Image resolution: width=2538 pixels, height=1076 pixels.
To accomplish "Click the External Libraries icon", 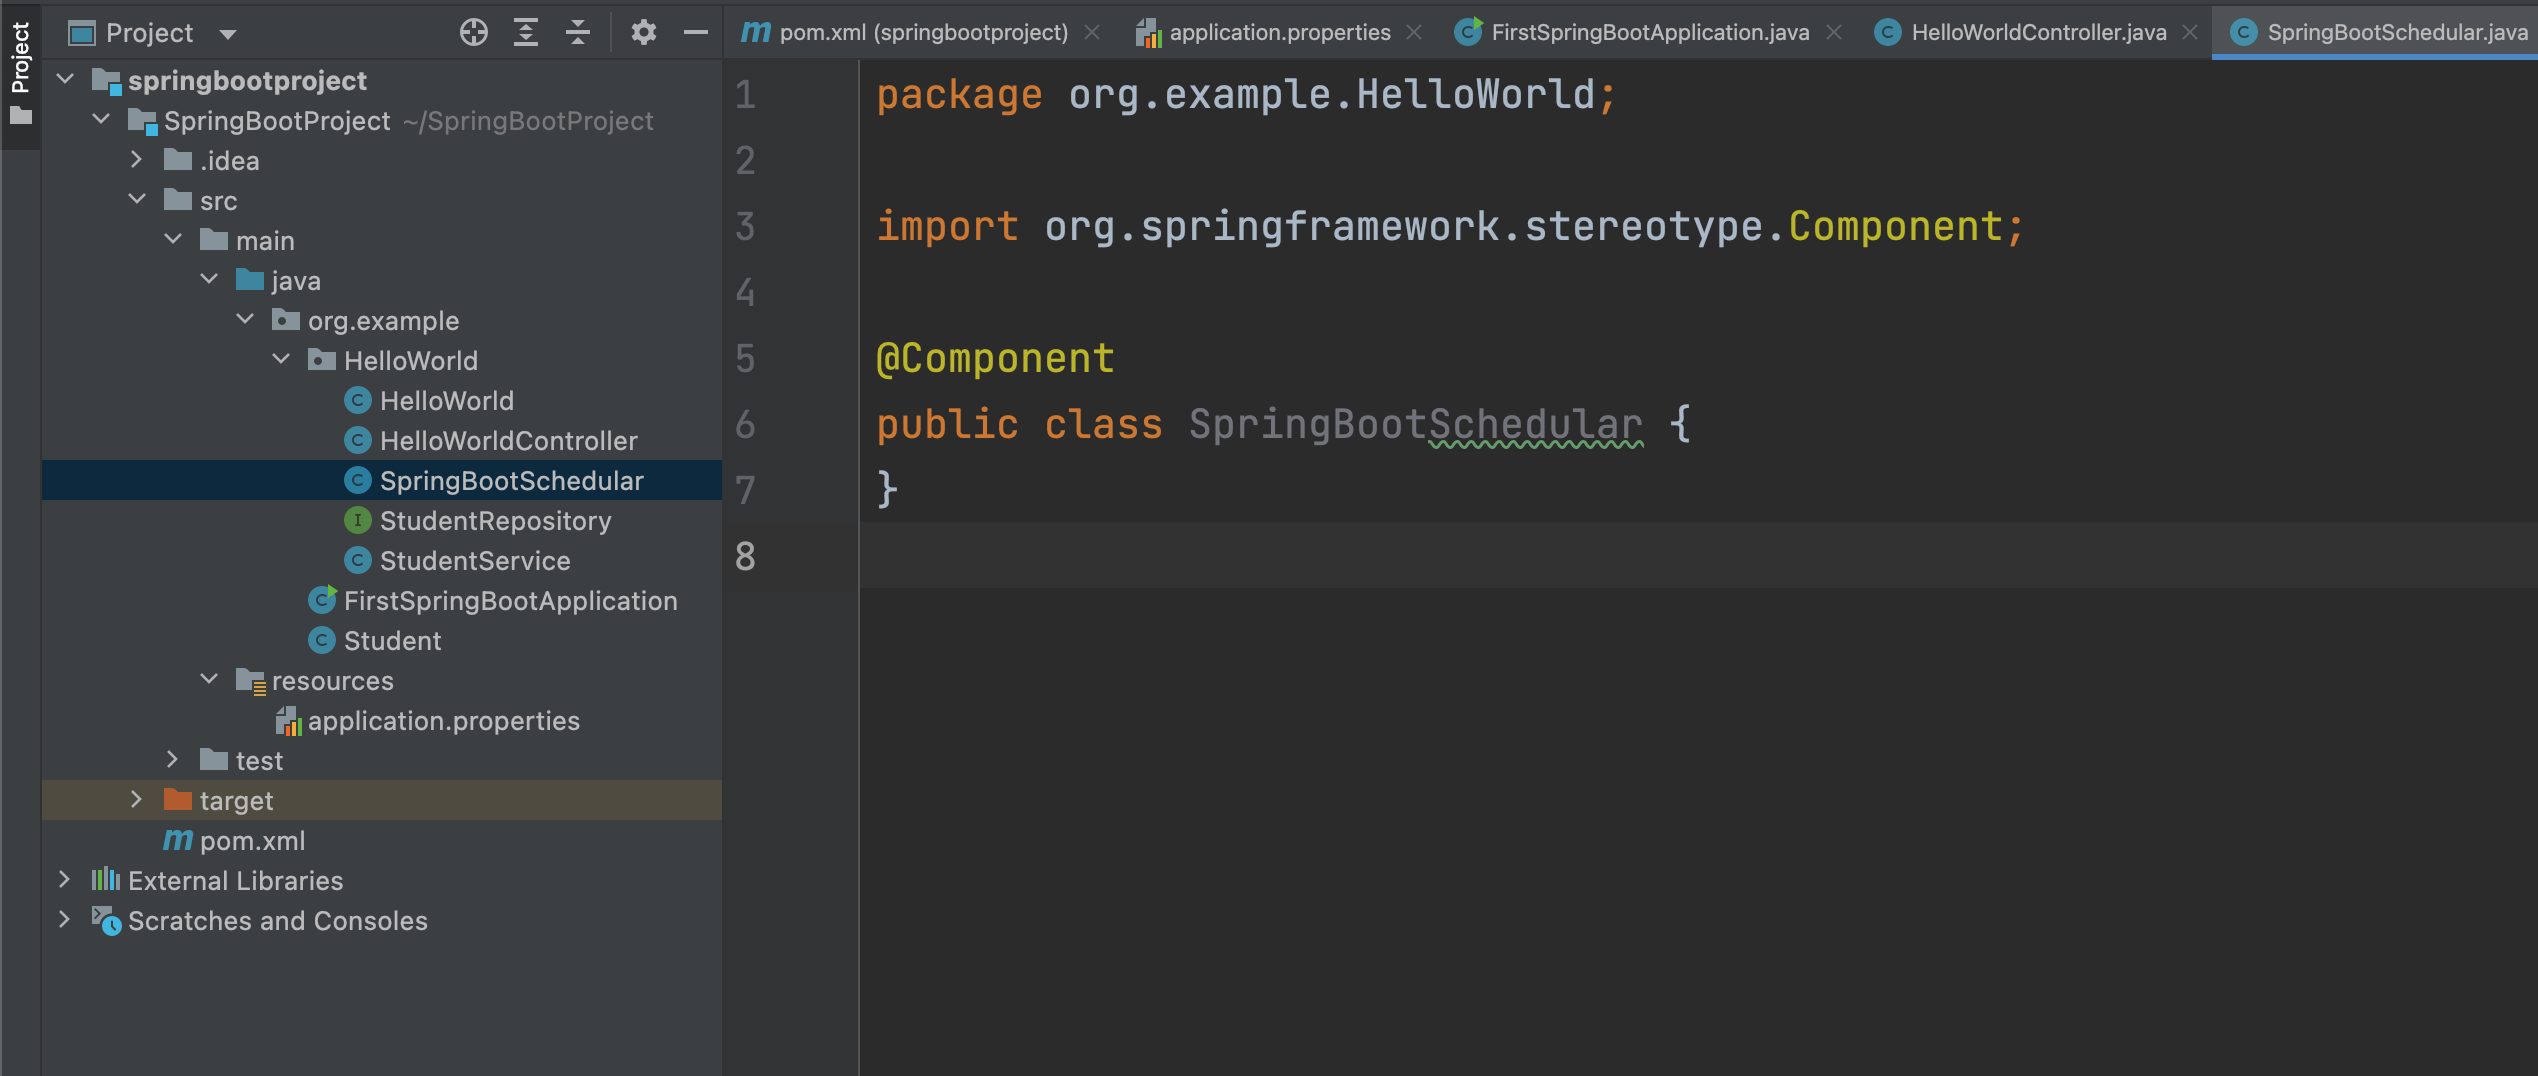I will [106, 879].
